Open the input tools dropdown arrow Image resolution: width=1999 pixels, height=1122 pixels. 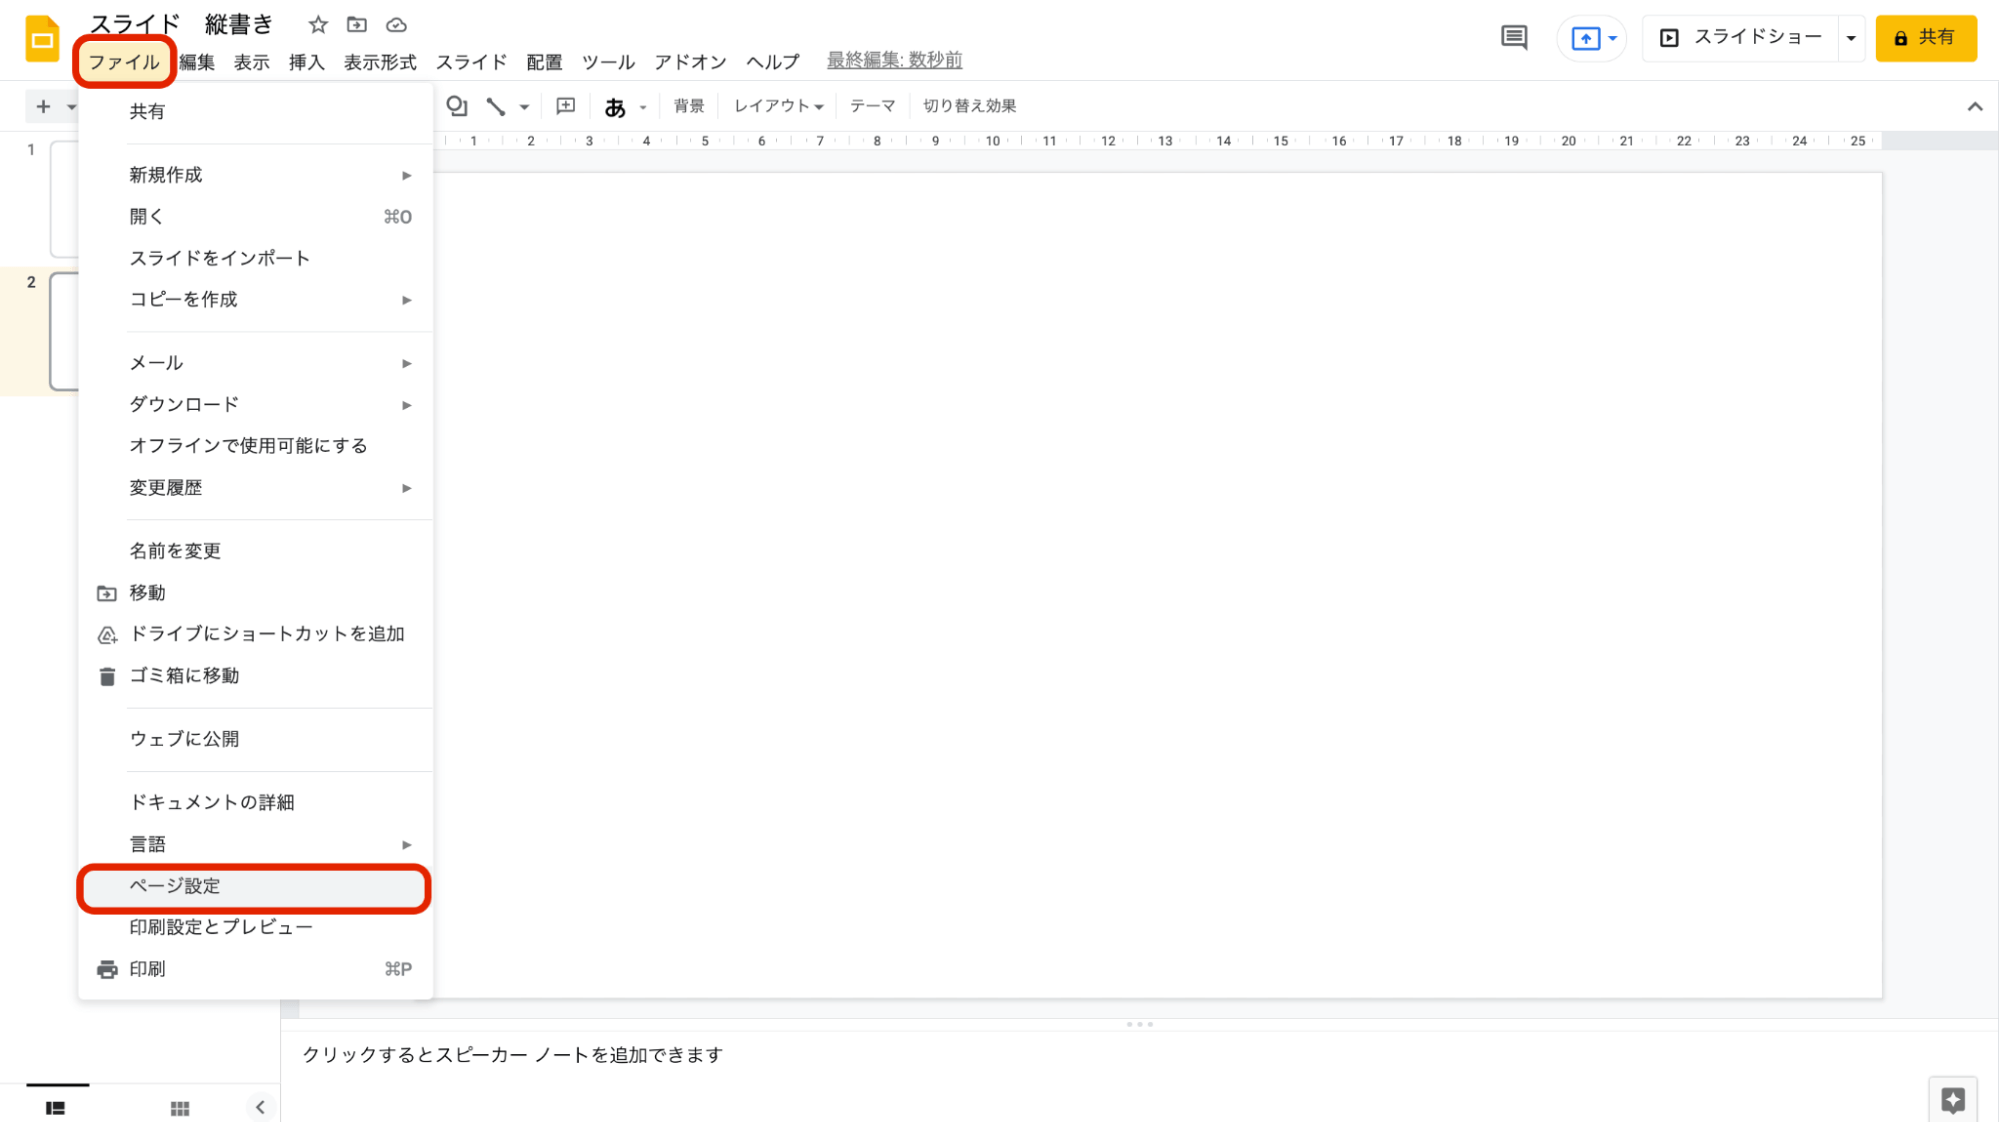[x=643, y=107]
